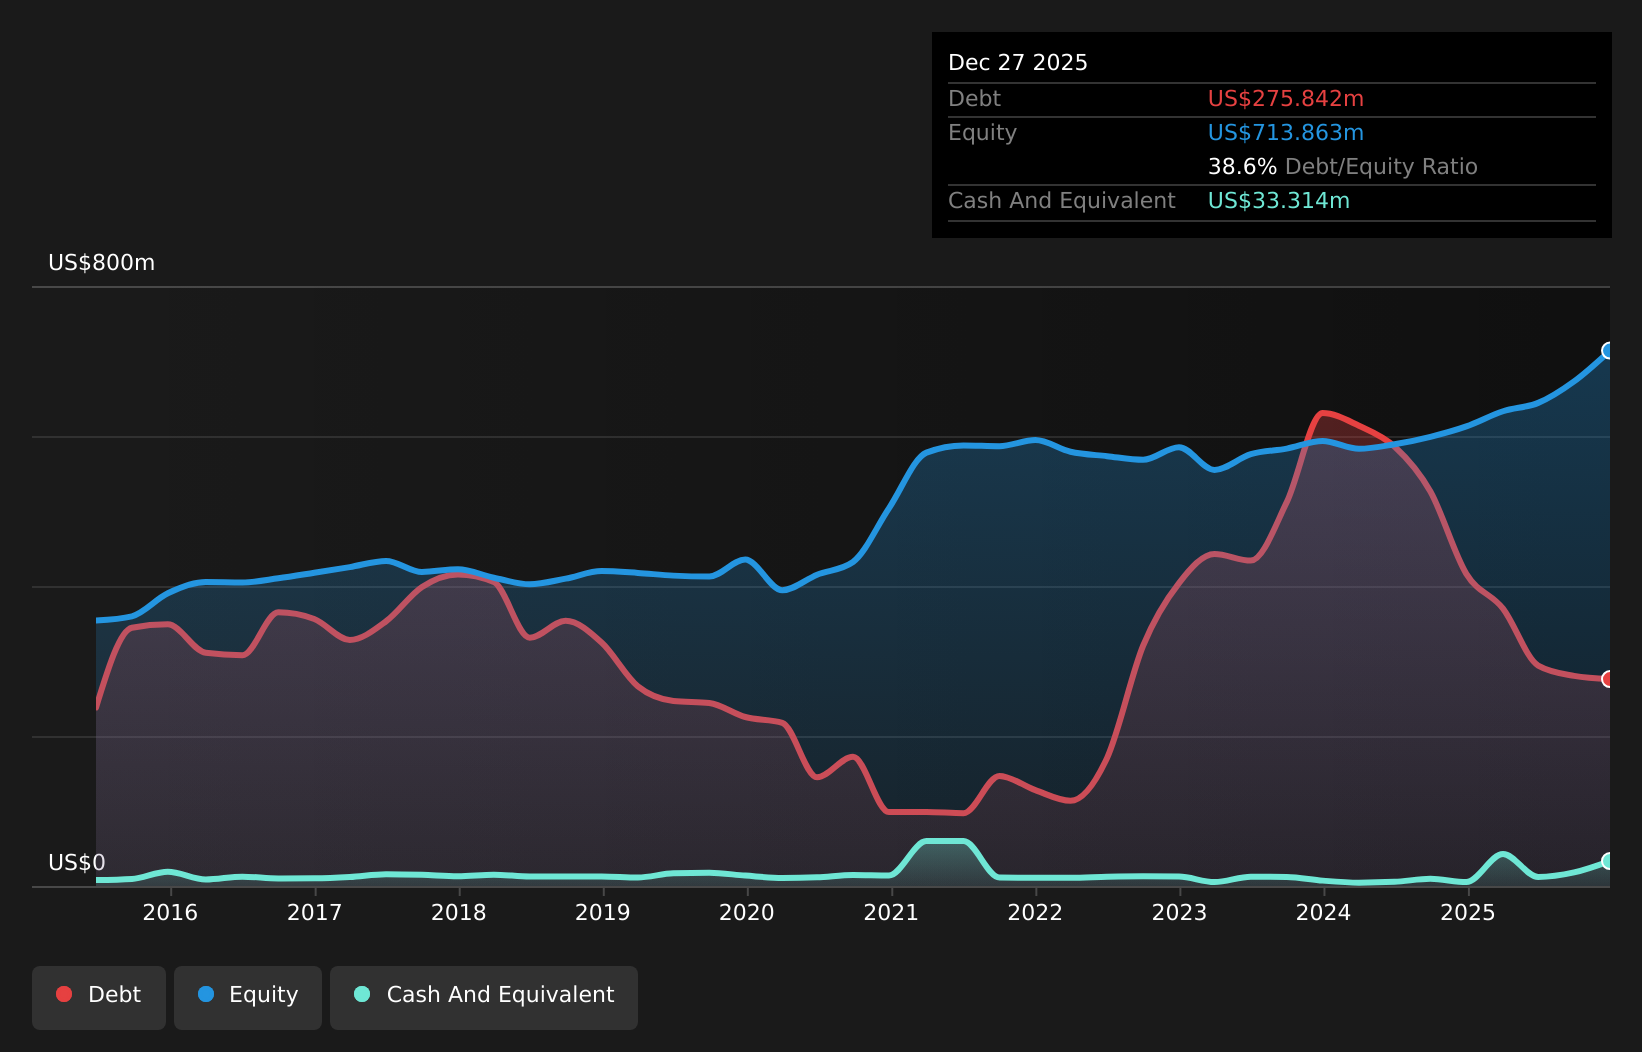Click the 2017 x-axis label
This screenshot has height=1052, width=1642.
tap(314, 912)
